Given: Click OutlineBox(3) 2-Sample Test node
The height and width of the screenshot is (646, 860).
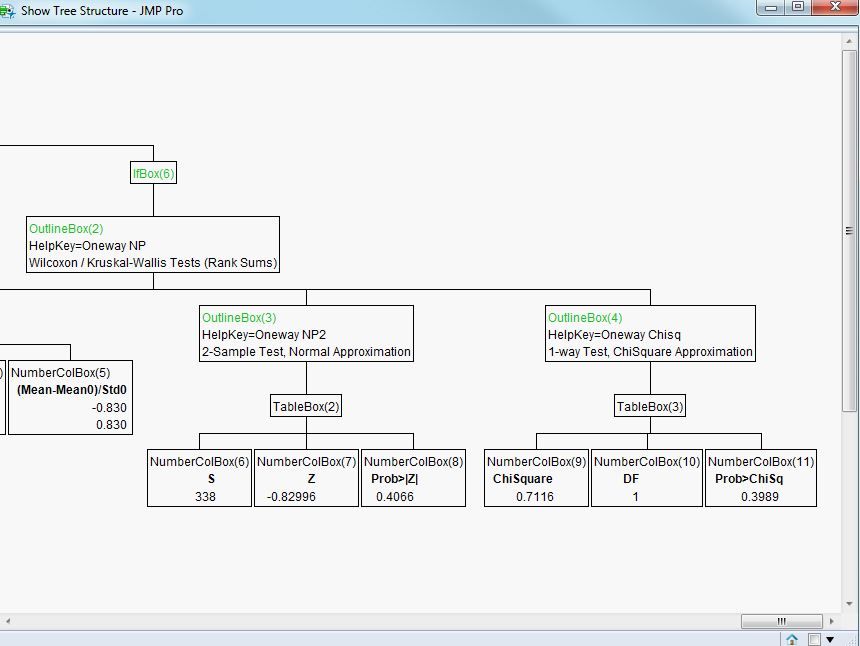Looking at the screenshot, I should 306,333.
